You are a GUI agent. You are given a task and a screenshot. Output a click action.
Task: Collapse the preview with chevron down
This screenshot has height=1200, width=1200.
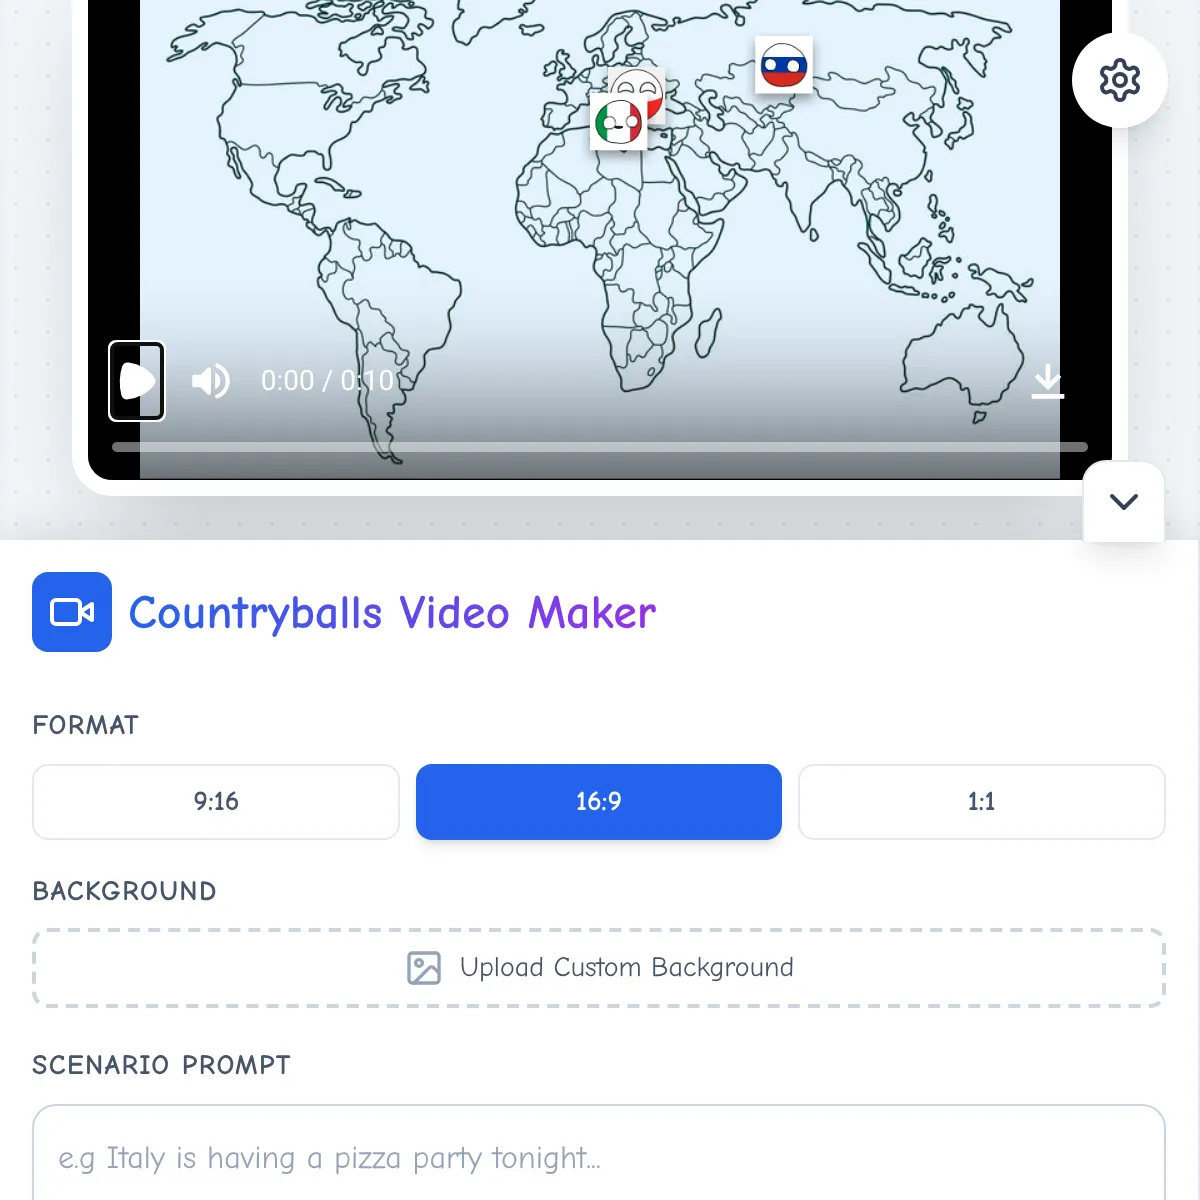pyautogui.click(x=1123, y=502)
